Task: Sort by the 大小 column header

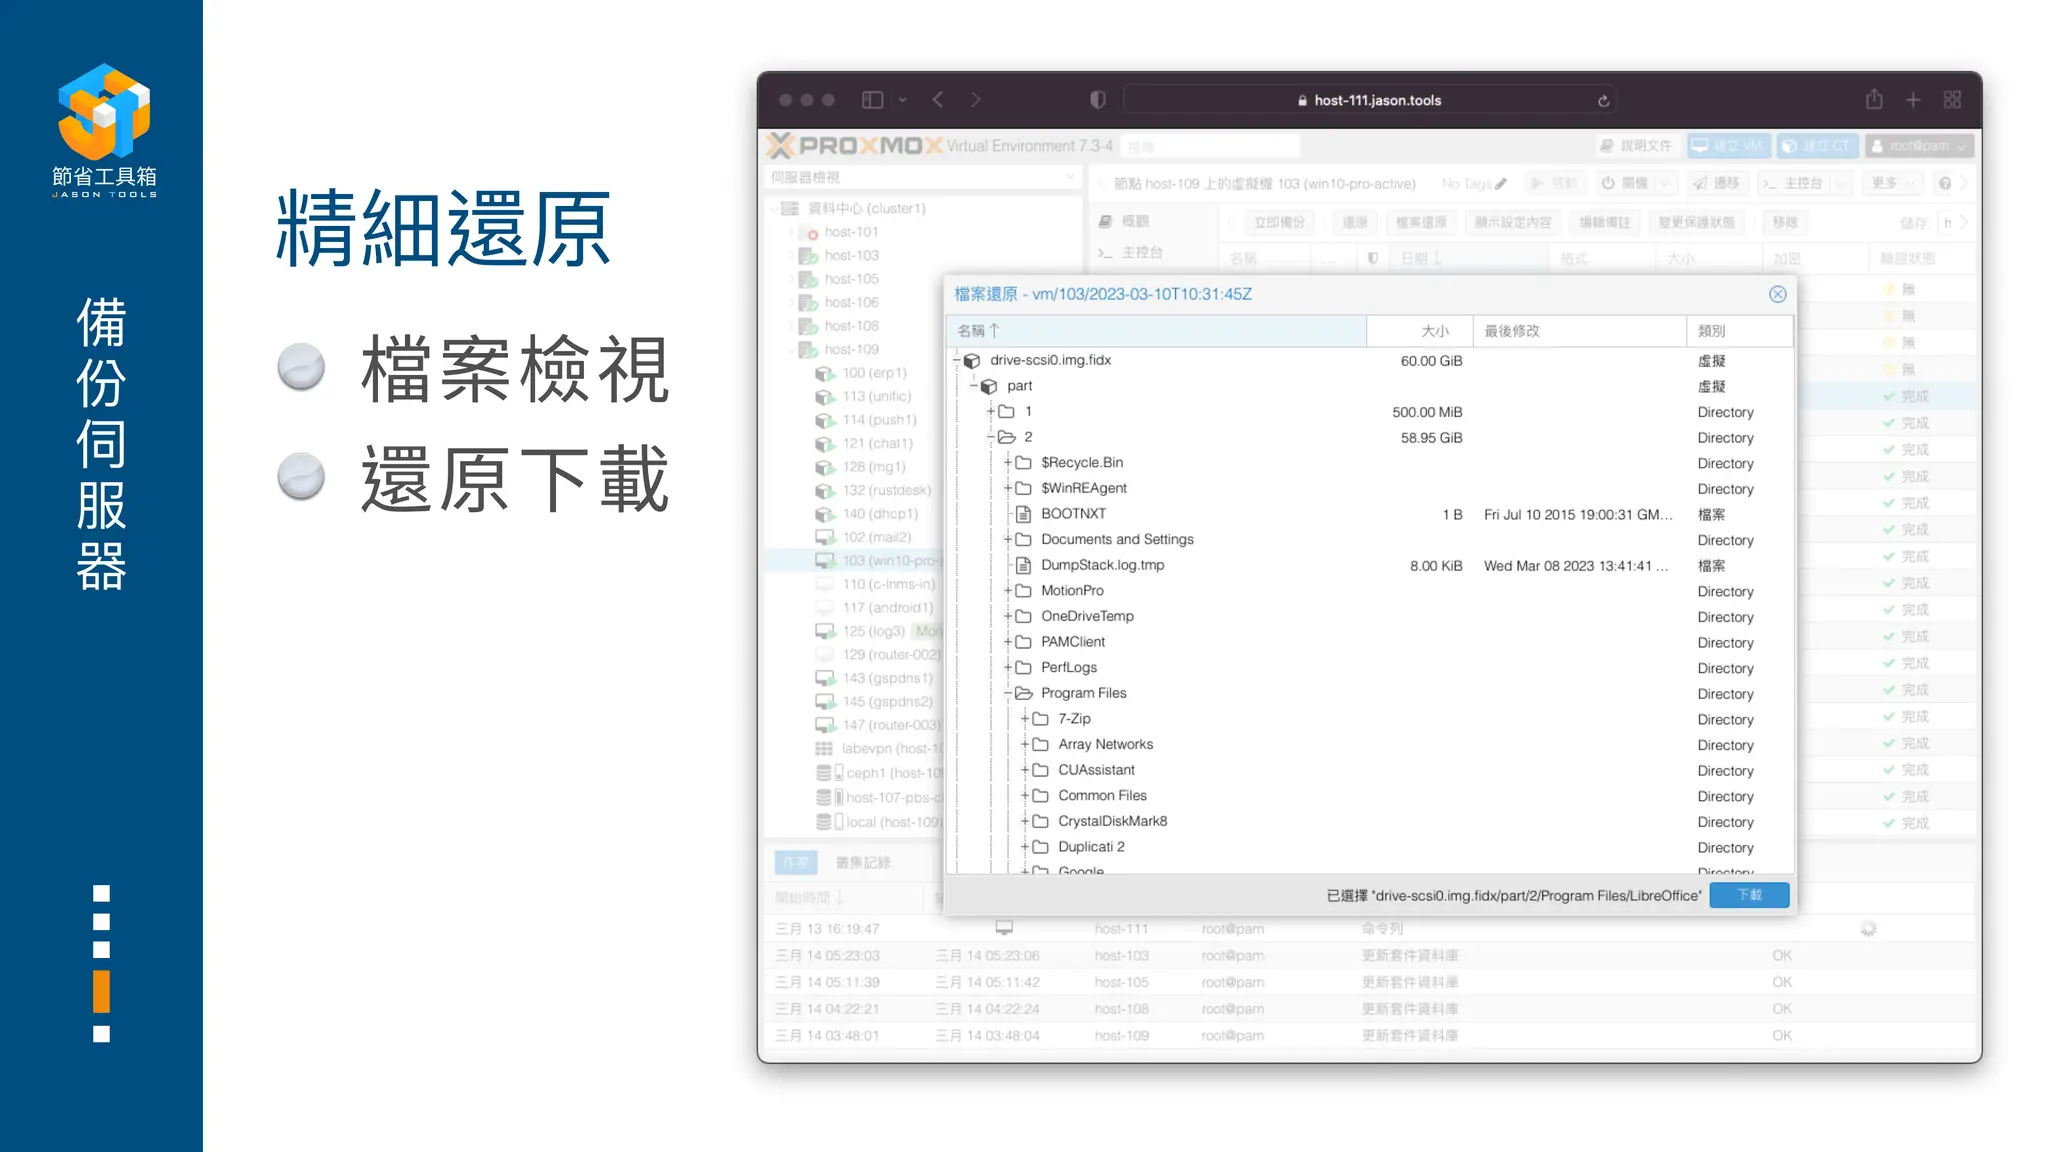Action: click(1420, 331)
